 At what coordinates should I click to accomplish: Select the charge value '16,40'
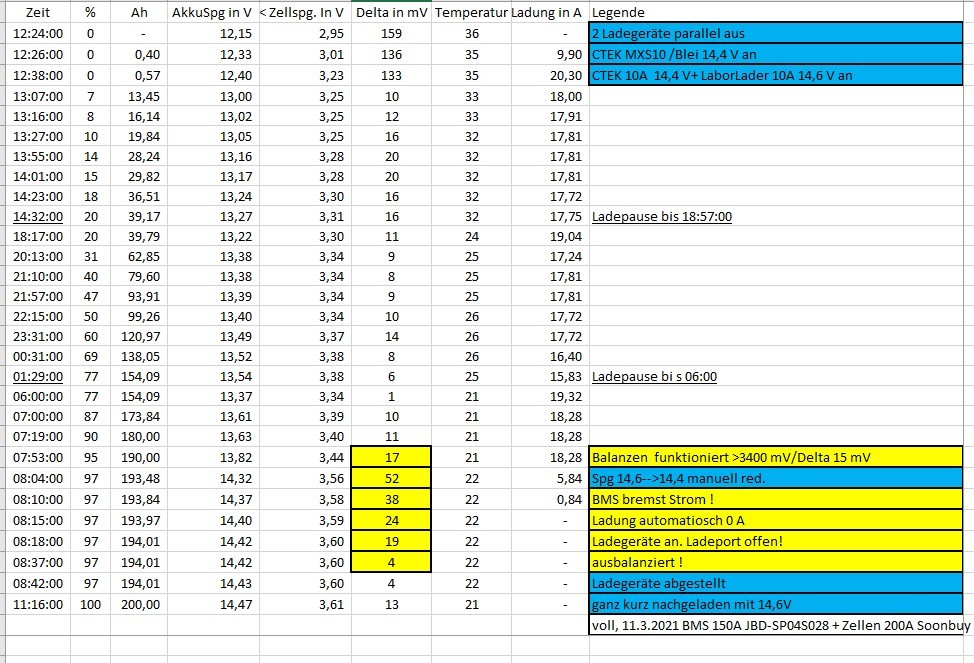pyautogui.click(x=550, y=357)
